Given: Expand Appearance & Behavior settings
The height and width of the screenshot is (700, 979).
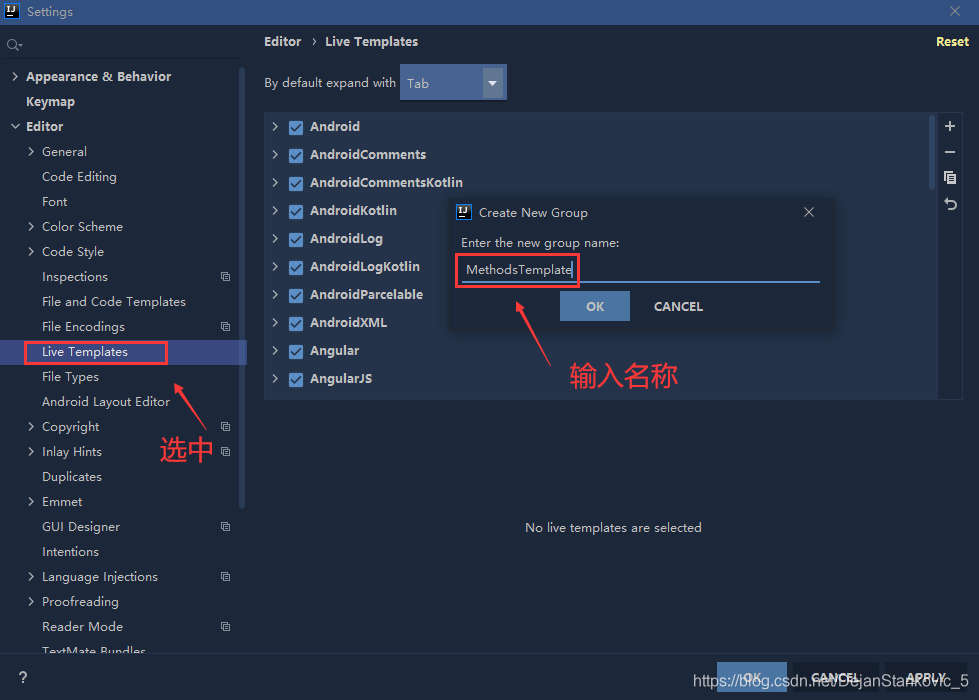Looking at the screenshot, I should 15,76.
